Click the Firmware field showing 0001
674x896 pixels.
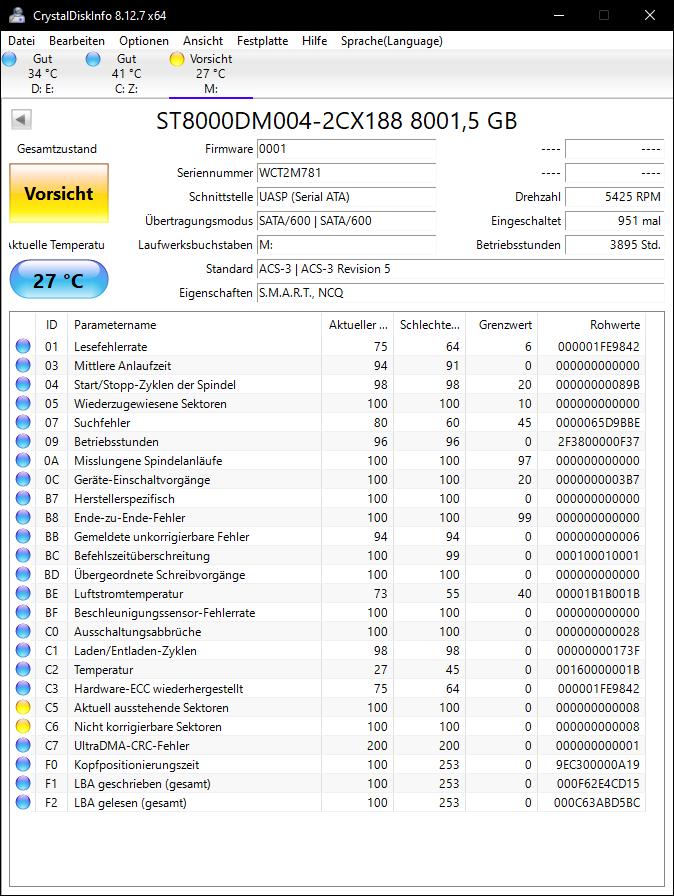346,149
